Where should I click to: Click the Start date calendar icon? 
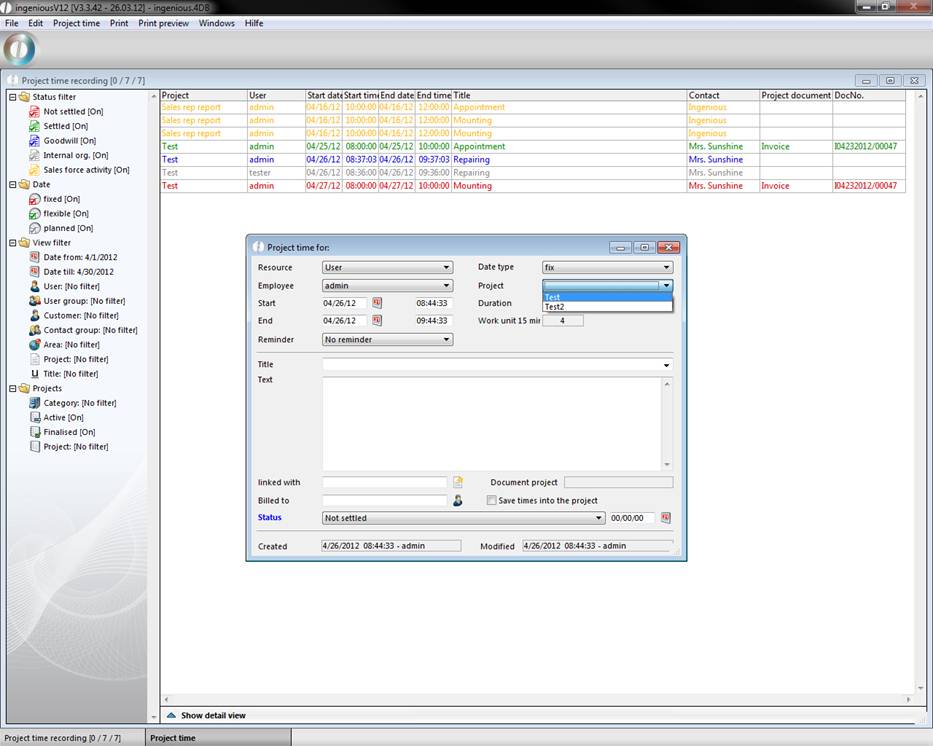(378, 303)
